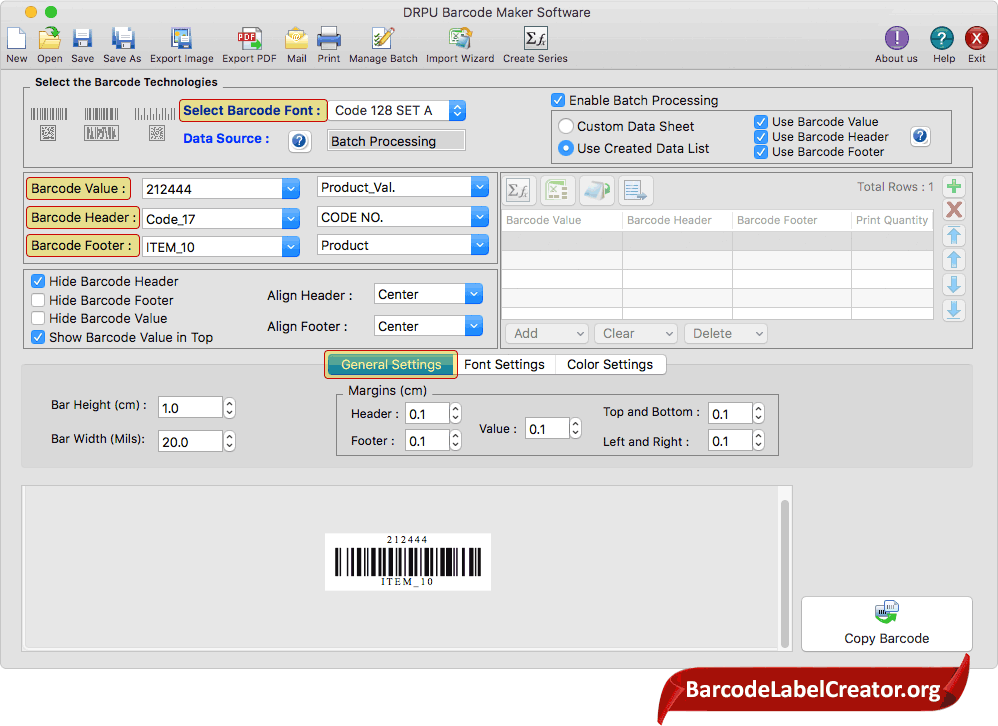
Task: Click help icon beside Use Barcode Header
Action: coord(920,136)
